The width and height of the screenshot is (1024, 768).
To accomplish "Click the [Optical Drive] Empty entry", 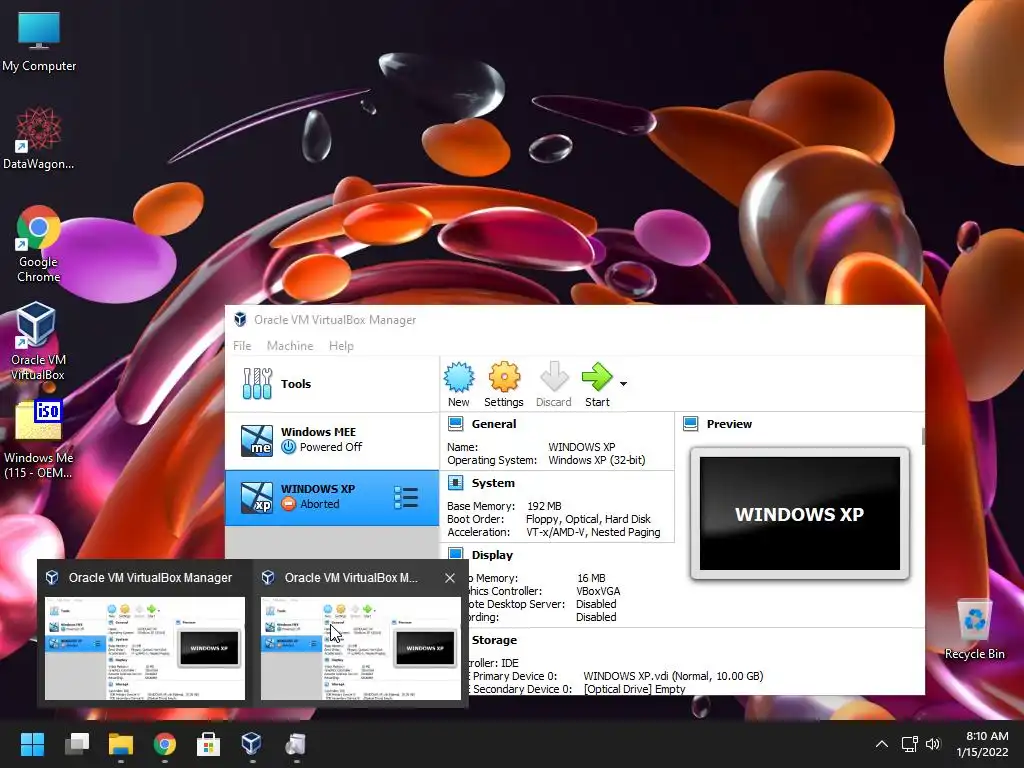I will click(634, 689).
